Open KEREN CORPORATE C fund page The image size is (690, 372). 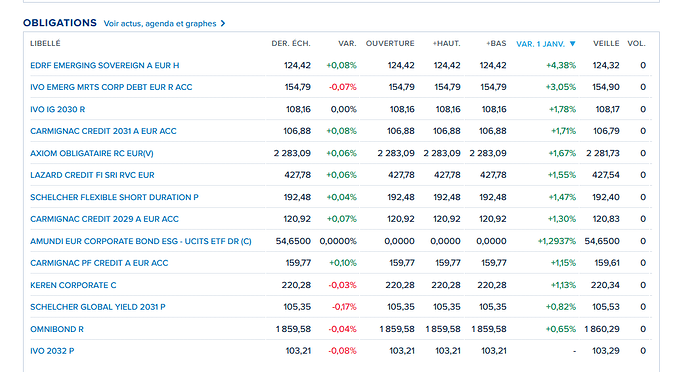pos(73,285)
